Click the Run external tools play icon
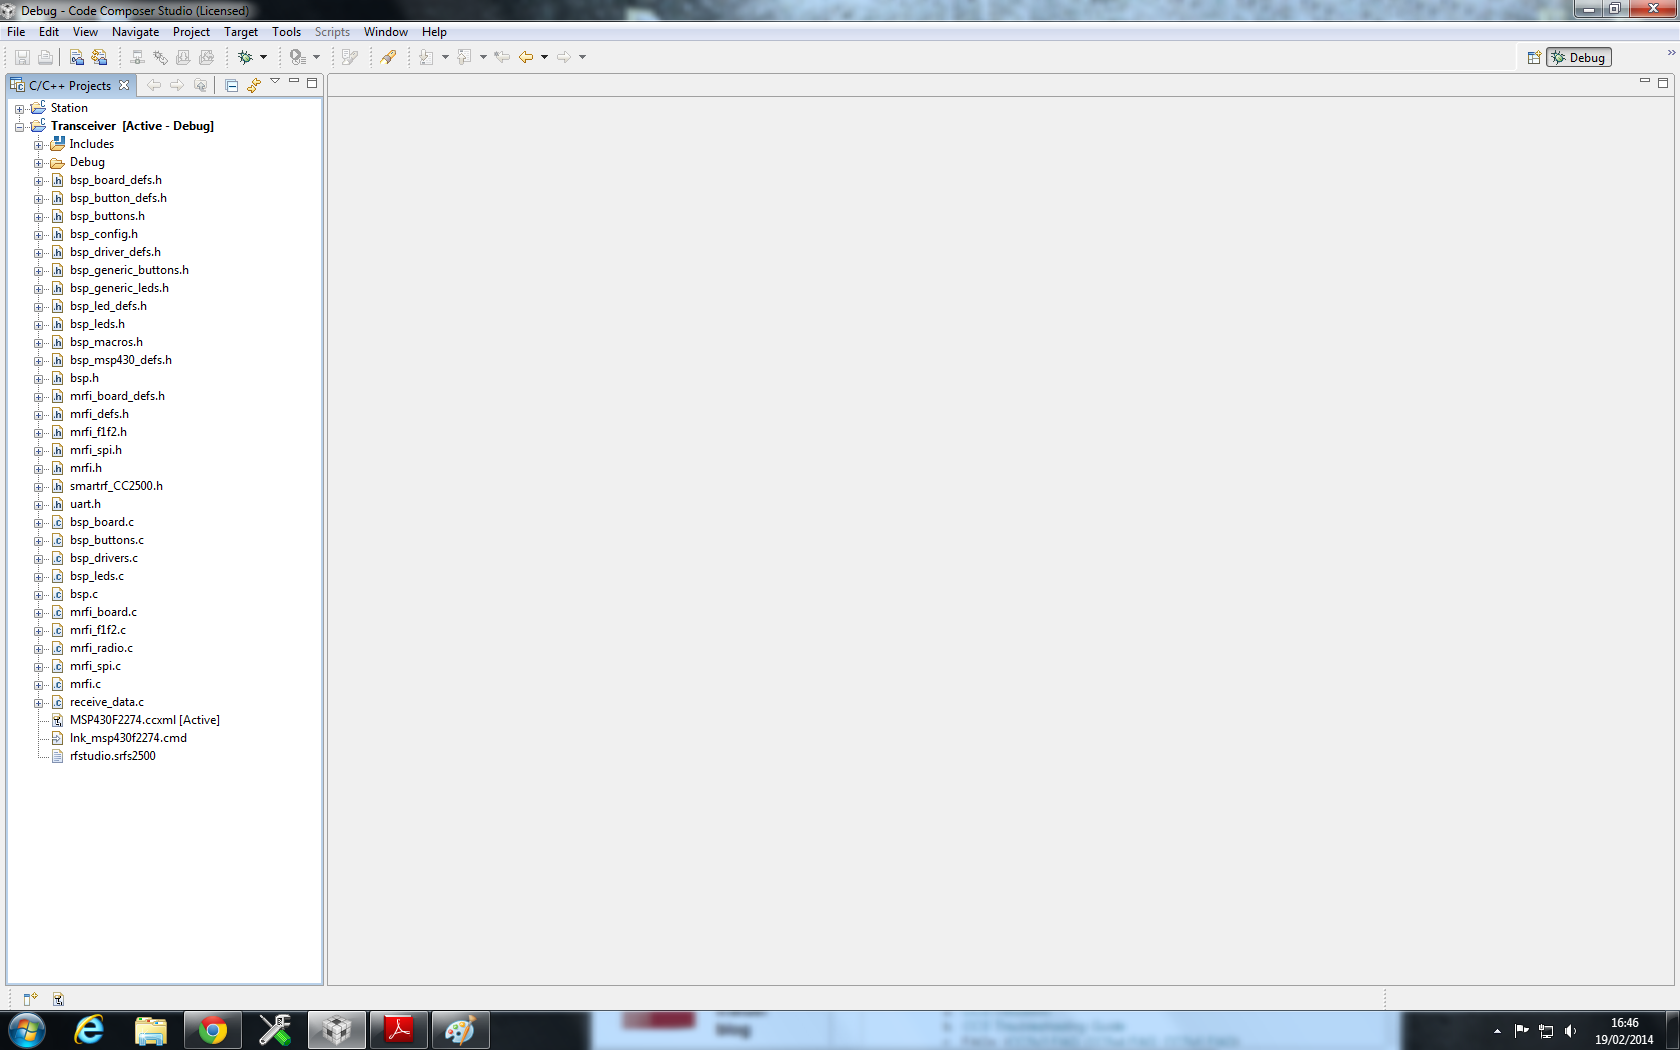 click(297, 57)
